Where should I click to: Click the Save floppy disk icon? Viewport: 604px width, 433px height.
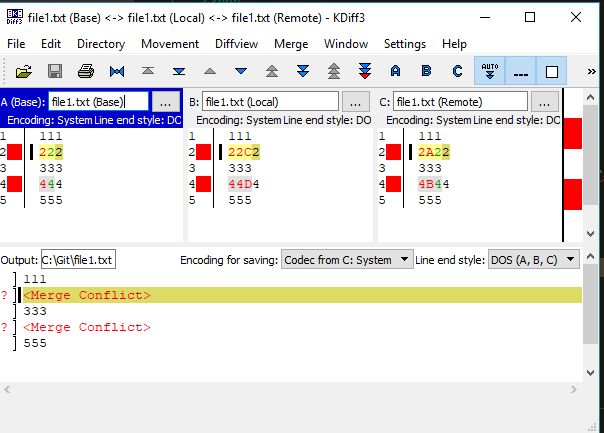click(55, 71)
